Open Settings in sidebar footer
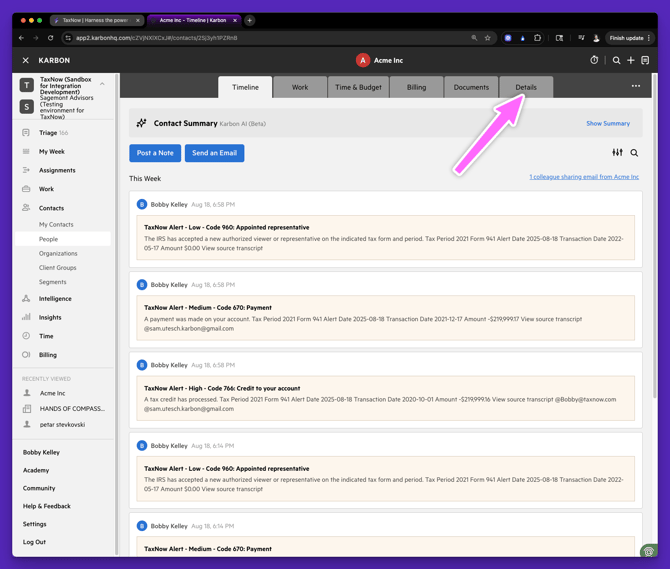The width and height of the screenshot is (670, 569). click(35, 524)
